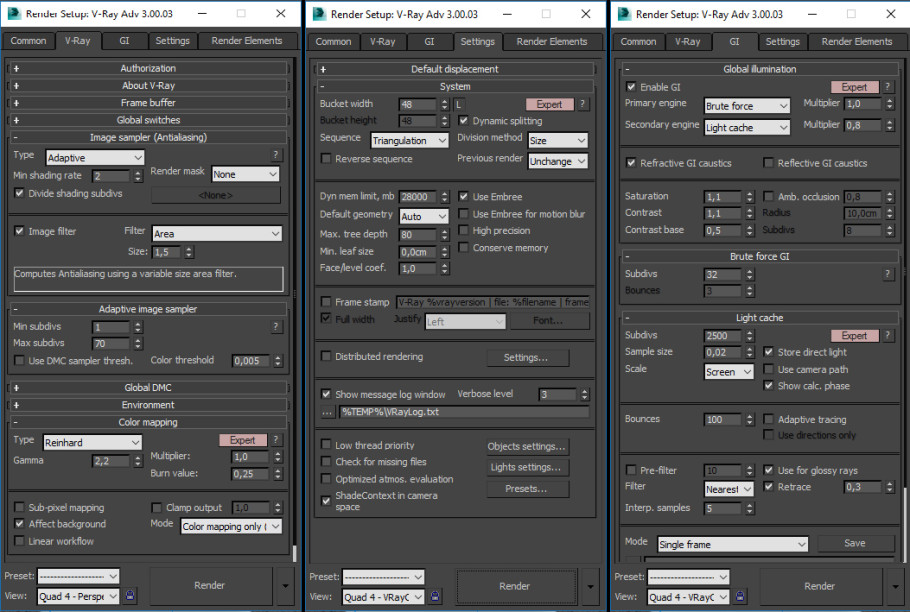Click the help question mark in the Global illumination rollout

pyautogui.click(x=887, y=86)
